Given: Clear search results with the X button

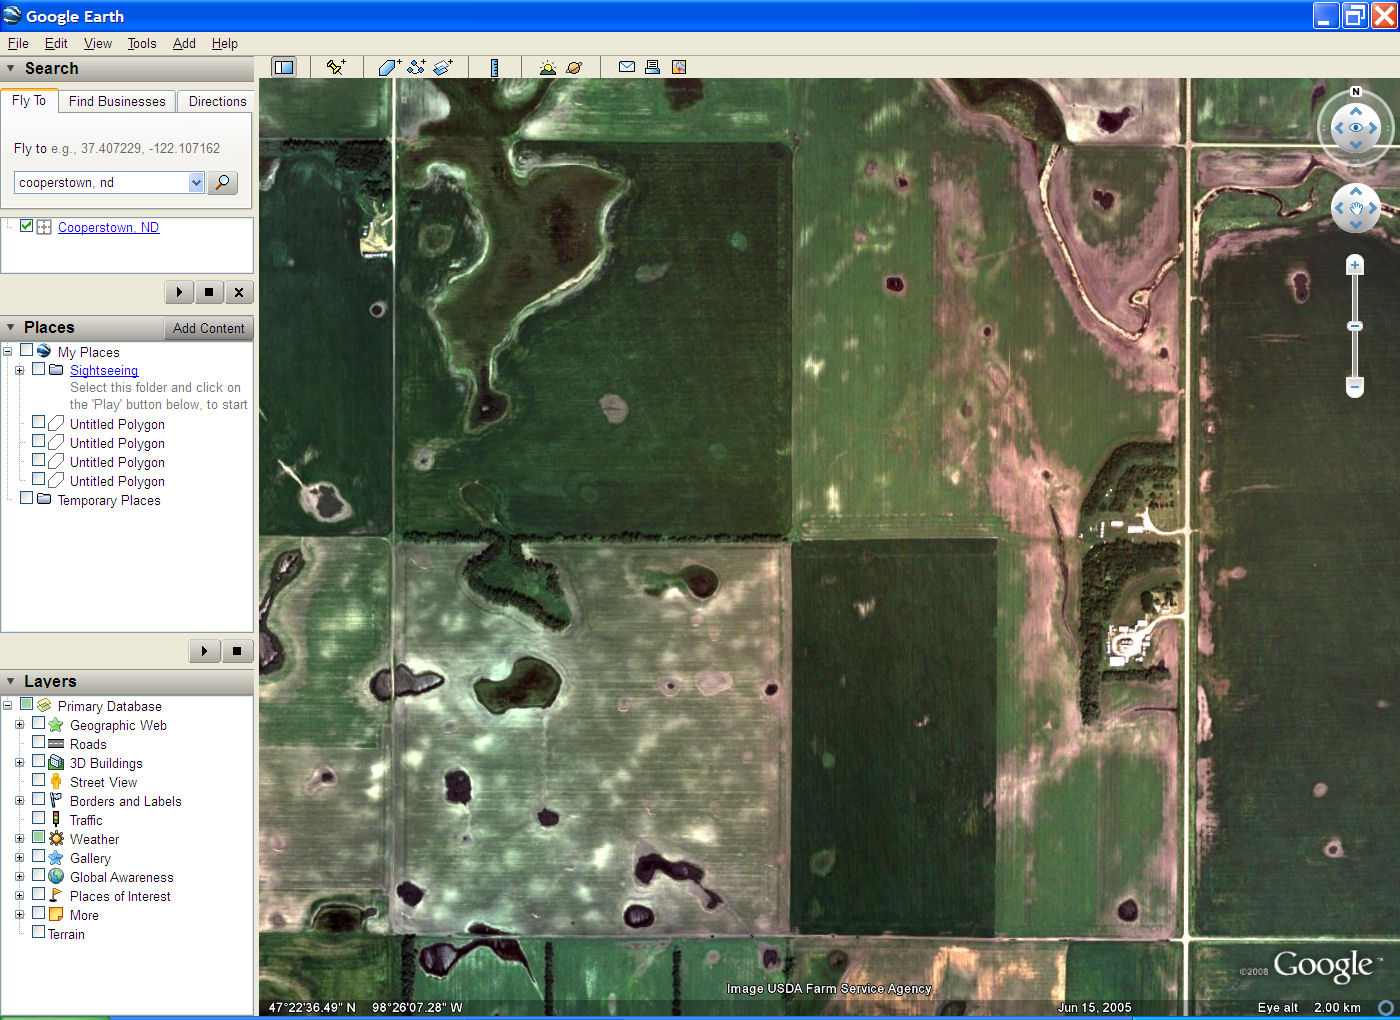Looking at the screenshot, I should tap(238, 292).
